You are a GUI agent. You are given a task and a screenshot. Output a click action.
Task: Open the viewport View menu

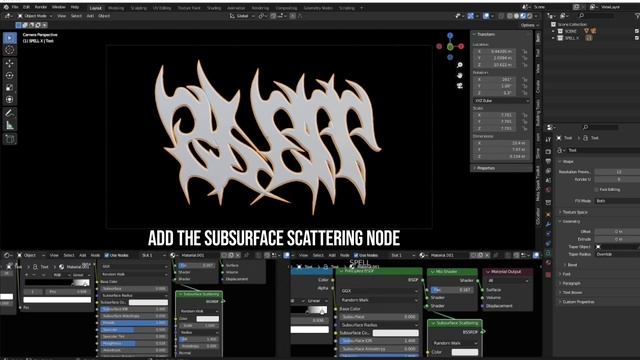(x=61, y=16)
